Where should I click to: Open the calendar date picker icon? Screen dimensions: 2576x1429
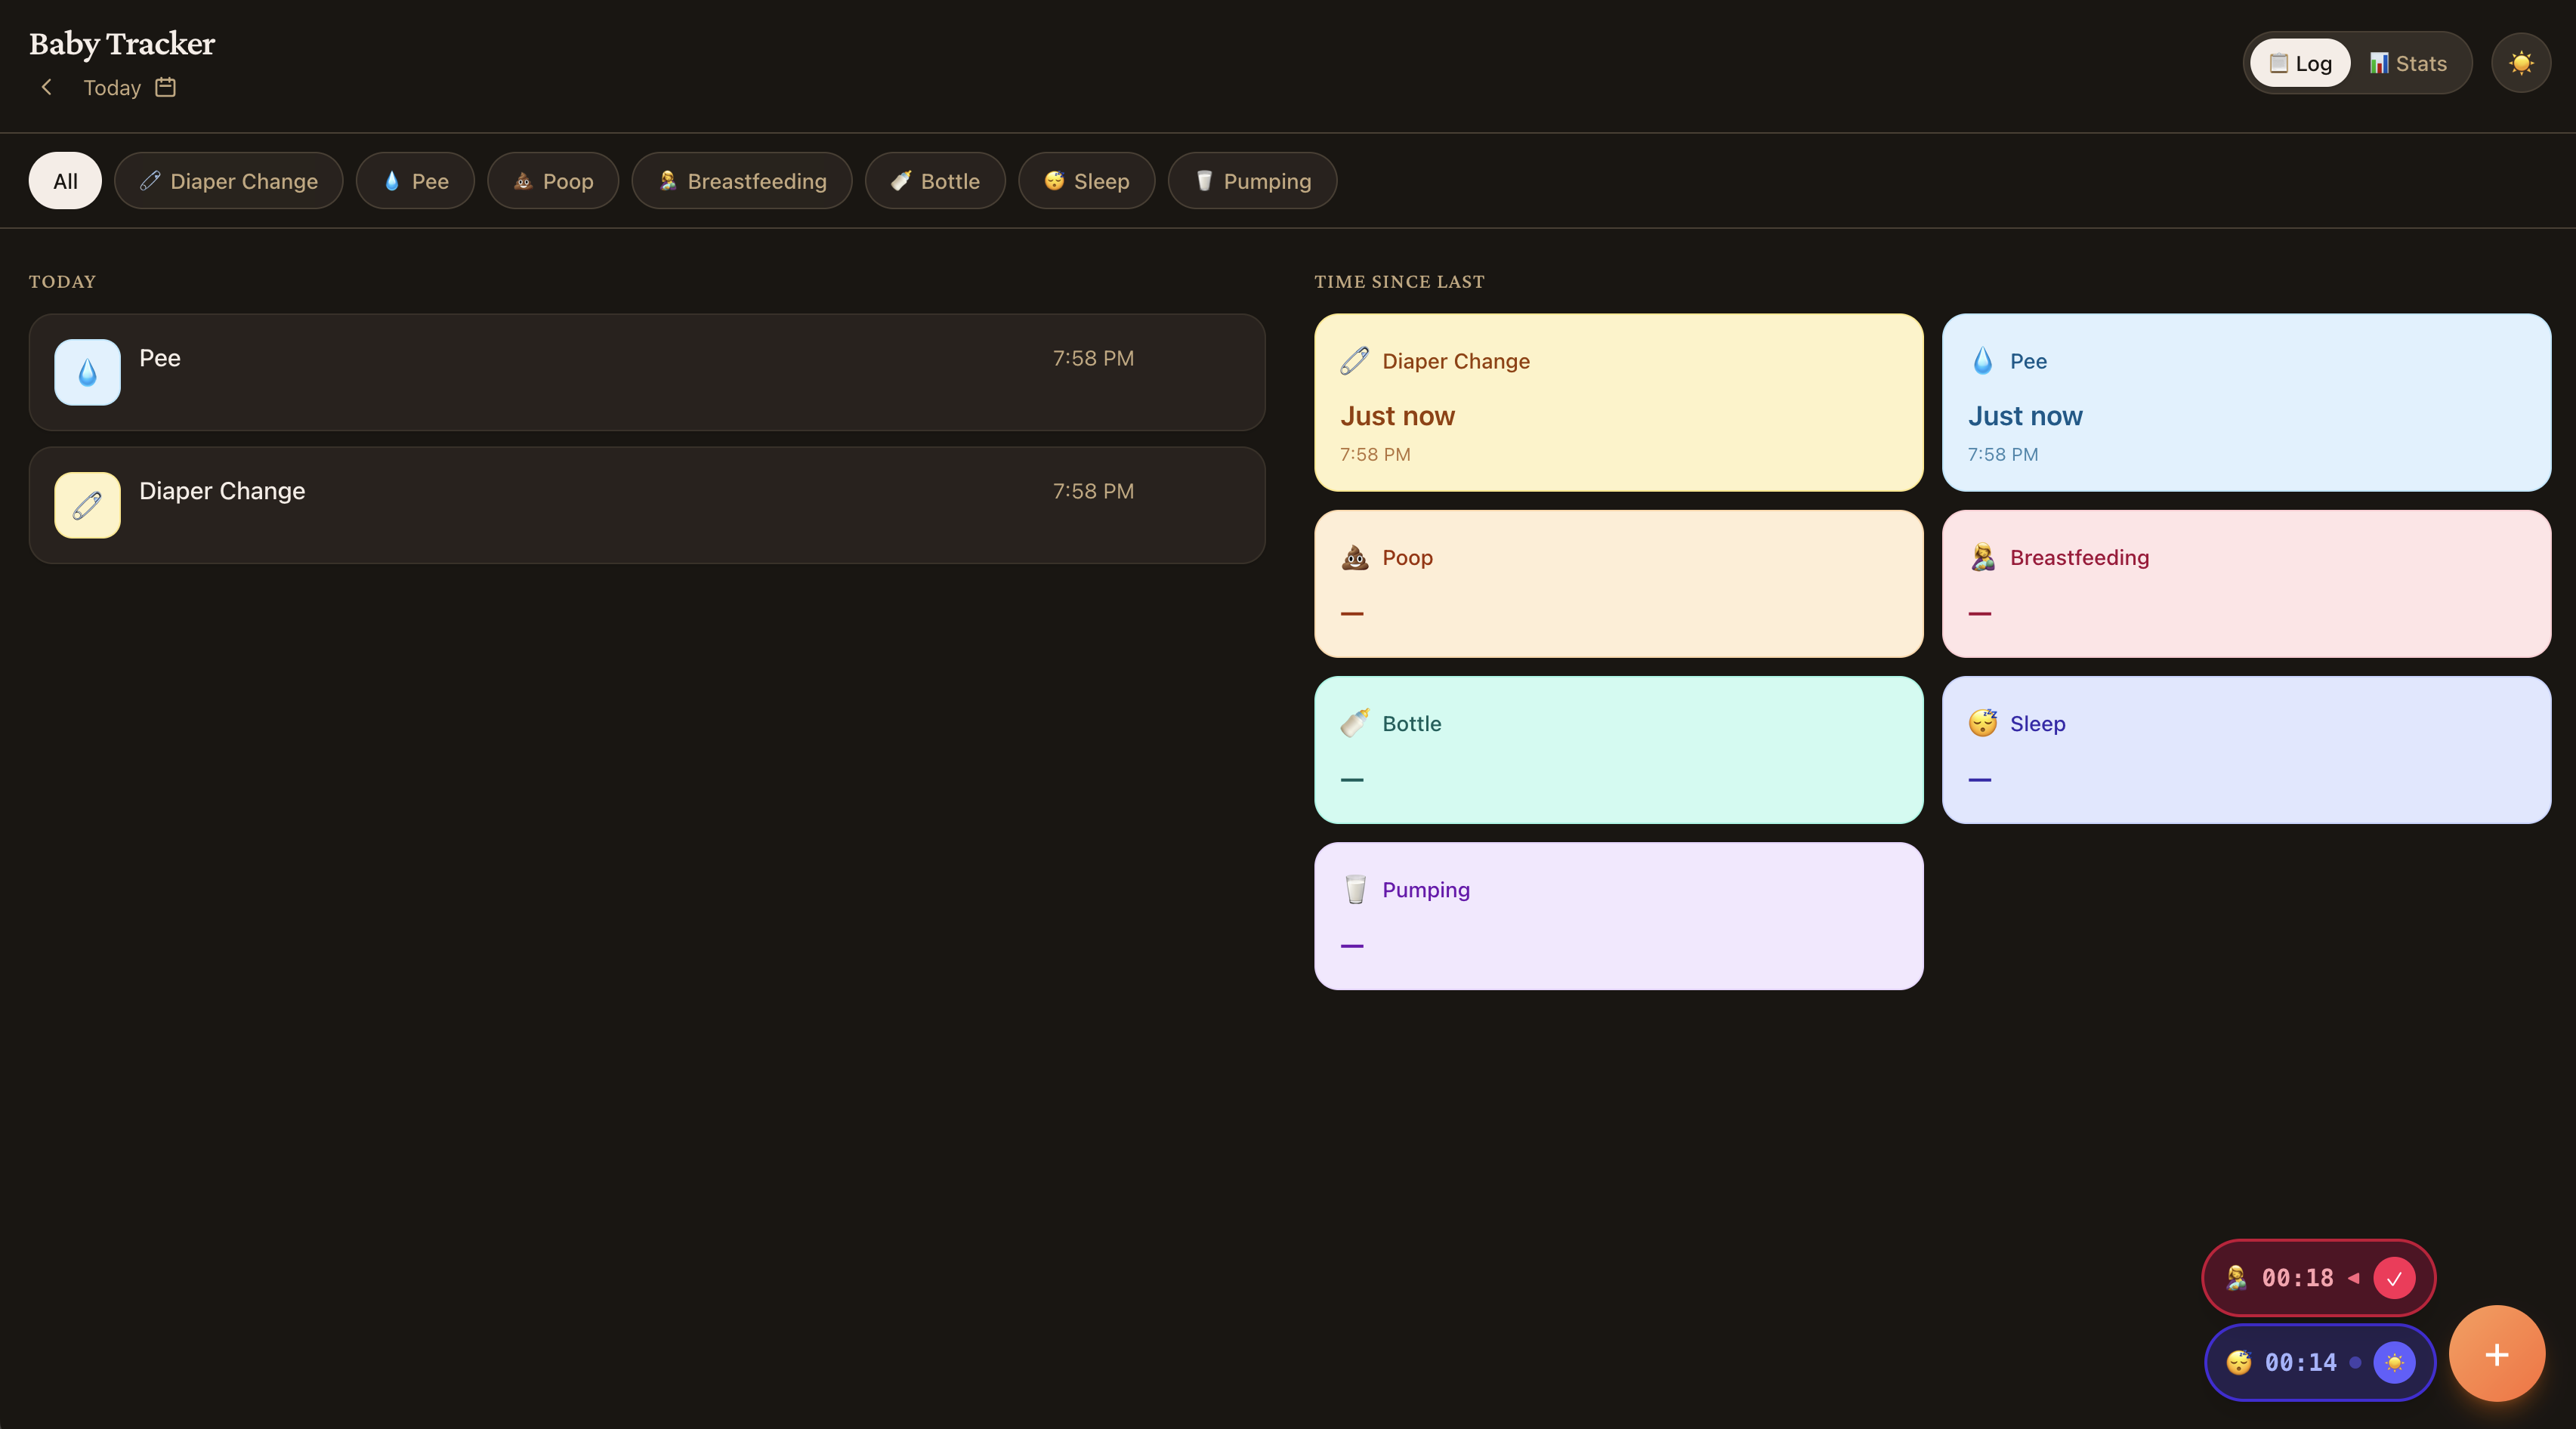[x=166, y=87]
